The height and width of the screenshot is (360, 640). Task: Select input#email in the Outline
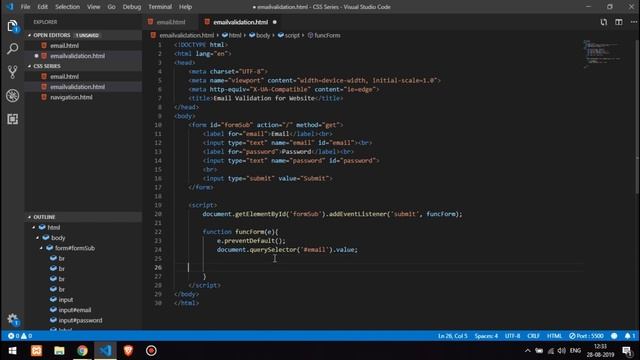pyautogui.click(x=75, y=310)
